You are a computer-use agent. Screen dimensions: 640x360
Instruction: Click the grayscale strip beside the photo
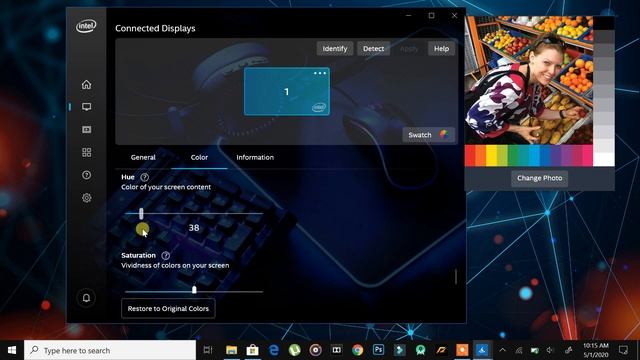pos(604,91)
